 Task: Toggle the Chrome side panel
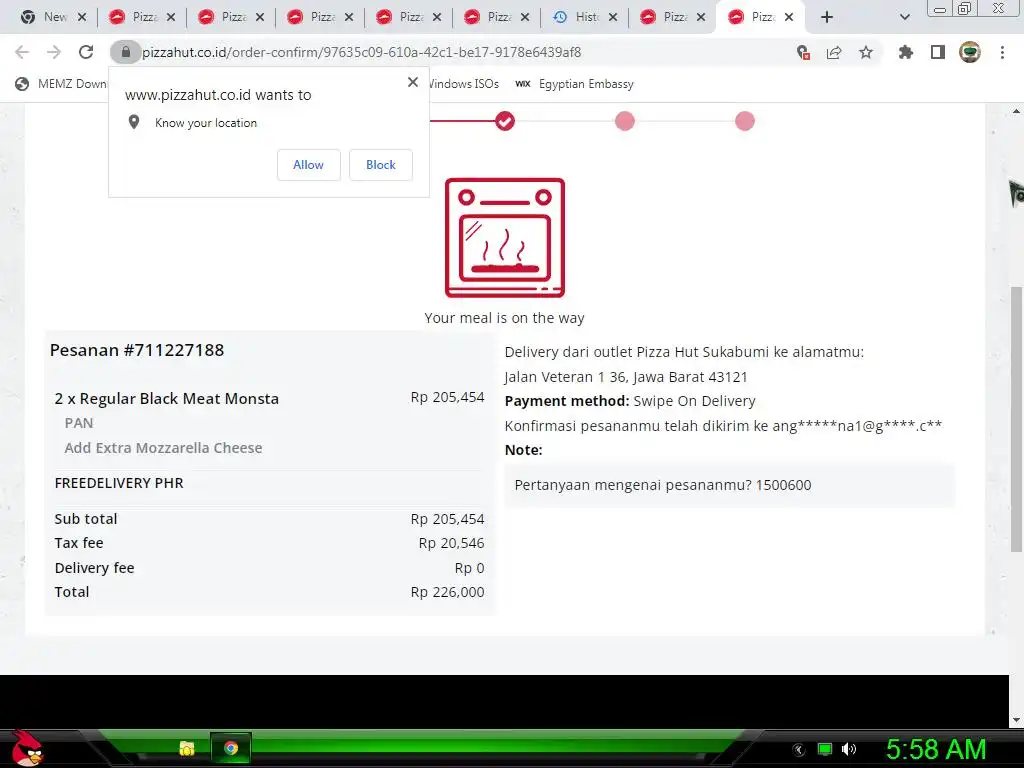pos(938,52)
